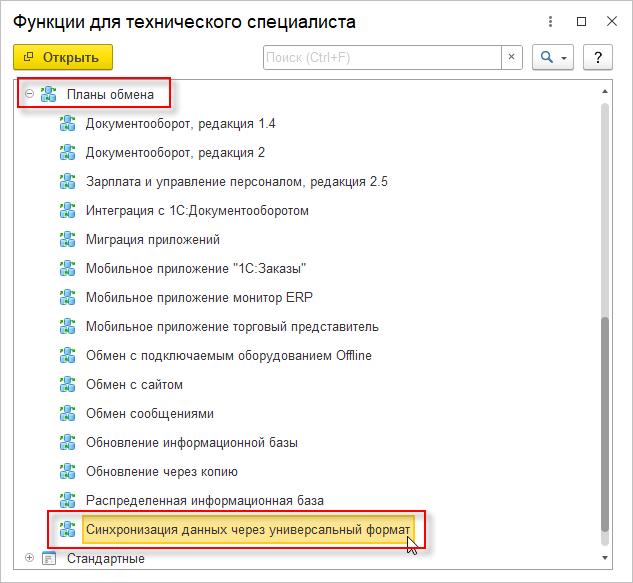Viewport: 633px width, 583px height.
Task: Select "Мобильное приложение монитор ERP" item
Action: click(199, 298)
